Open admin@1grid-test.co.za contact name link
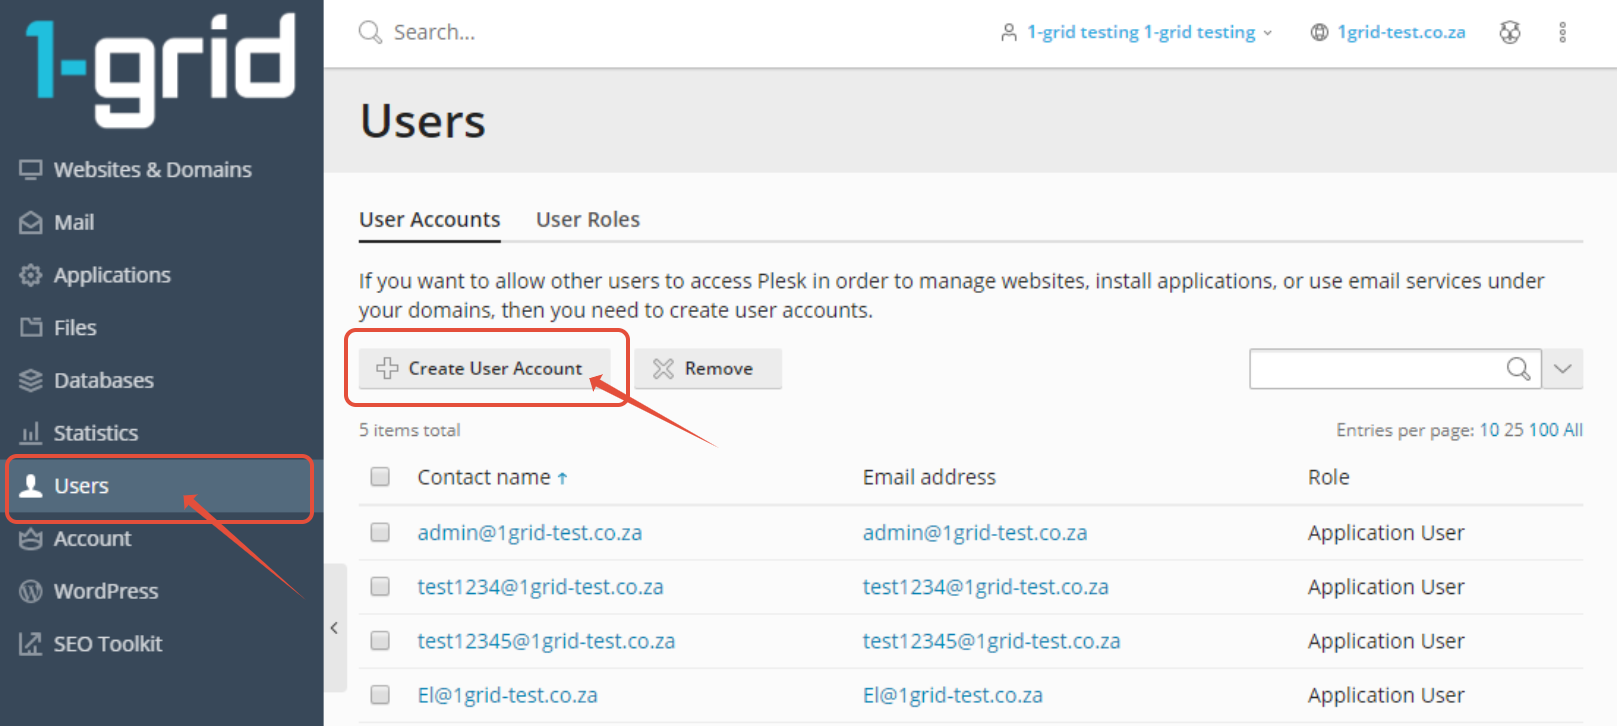This screenshot has width=1617, height=726. point(530,533)
